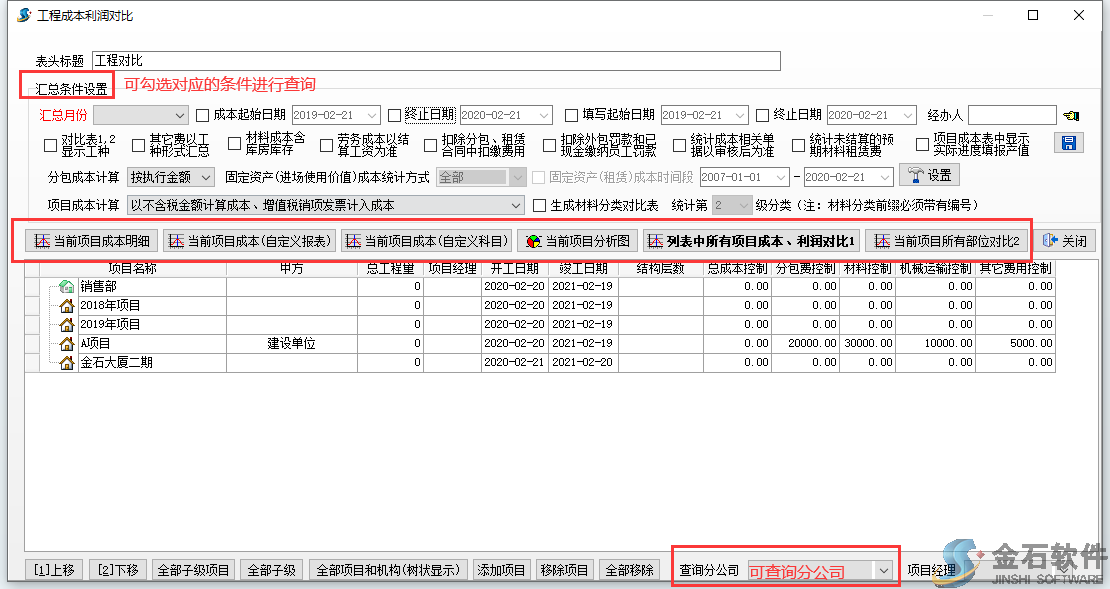Open 当前项目分析图 pie chart report

(x=577, y=241)
